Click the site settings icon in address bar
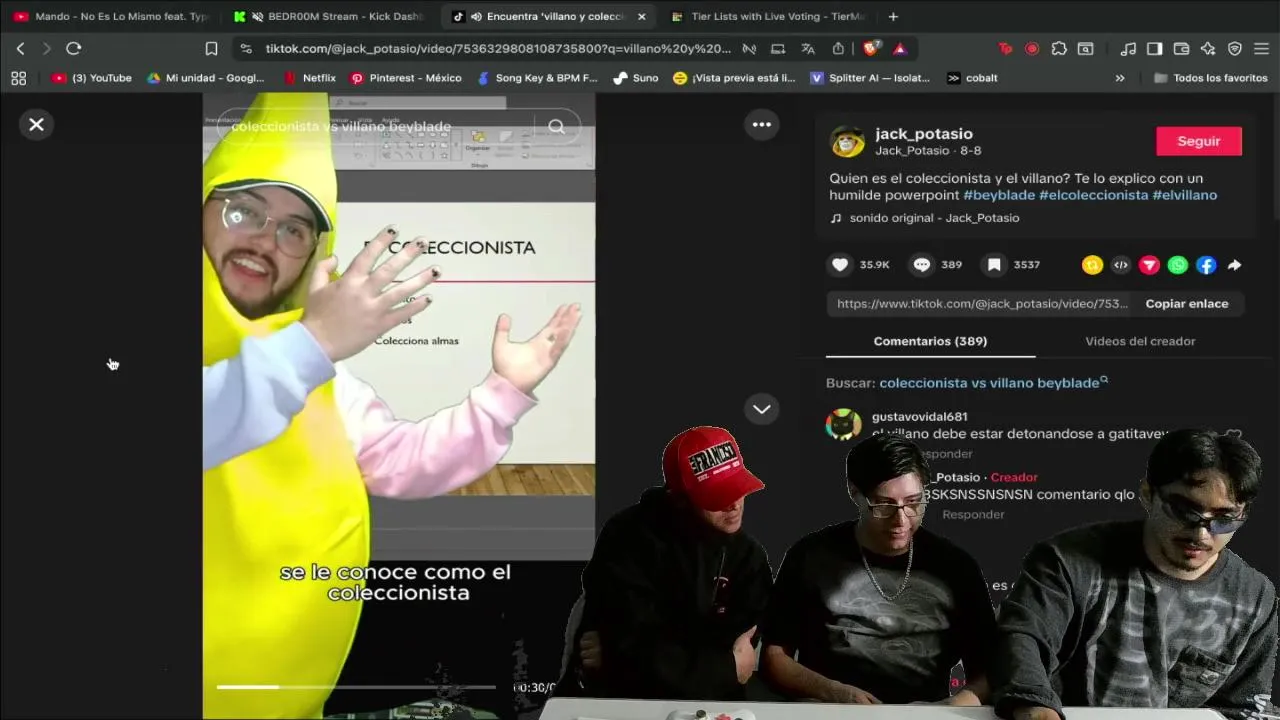The width and height of the screenshot is (1280, 720). 246,48
